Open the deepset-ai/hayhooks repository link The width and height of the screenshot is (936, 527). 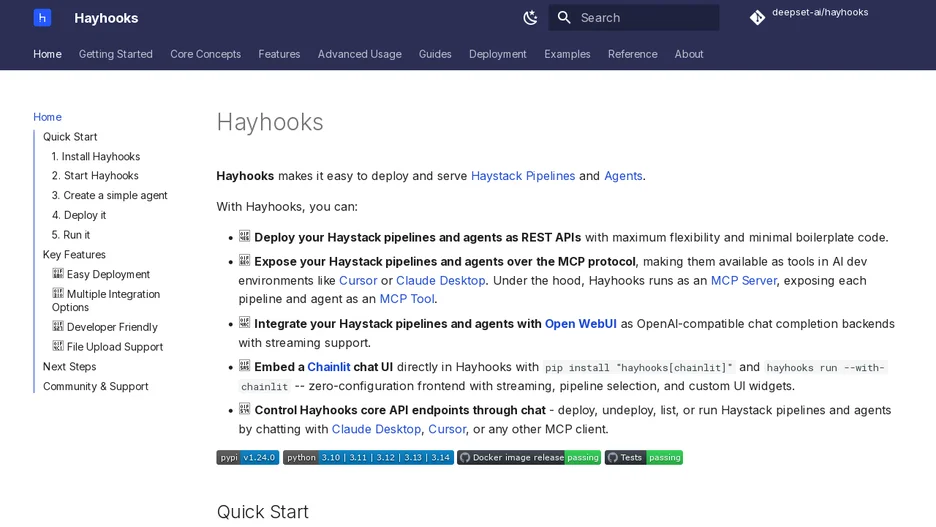pyautogui.click(x=820, y=12)
